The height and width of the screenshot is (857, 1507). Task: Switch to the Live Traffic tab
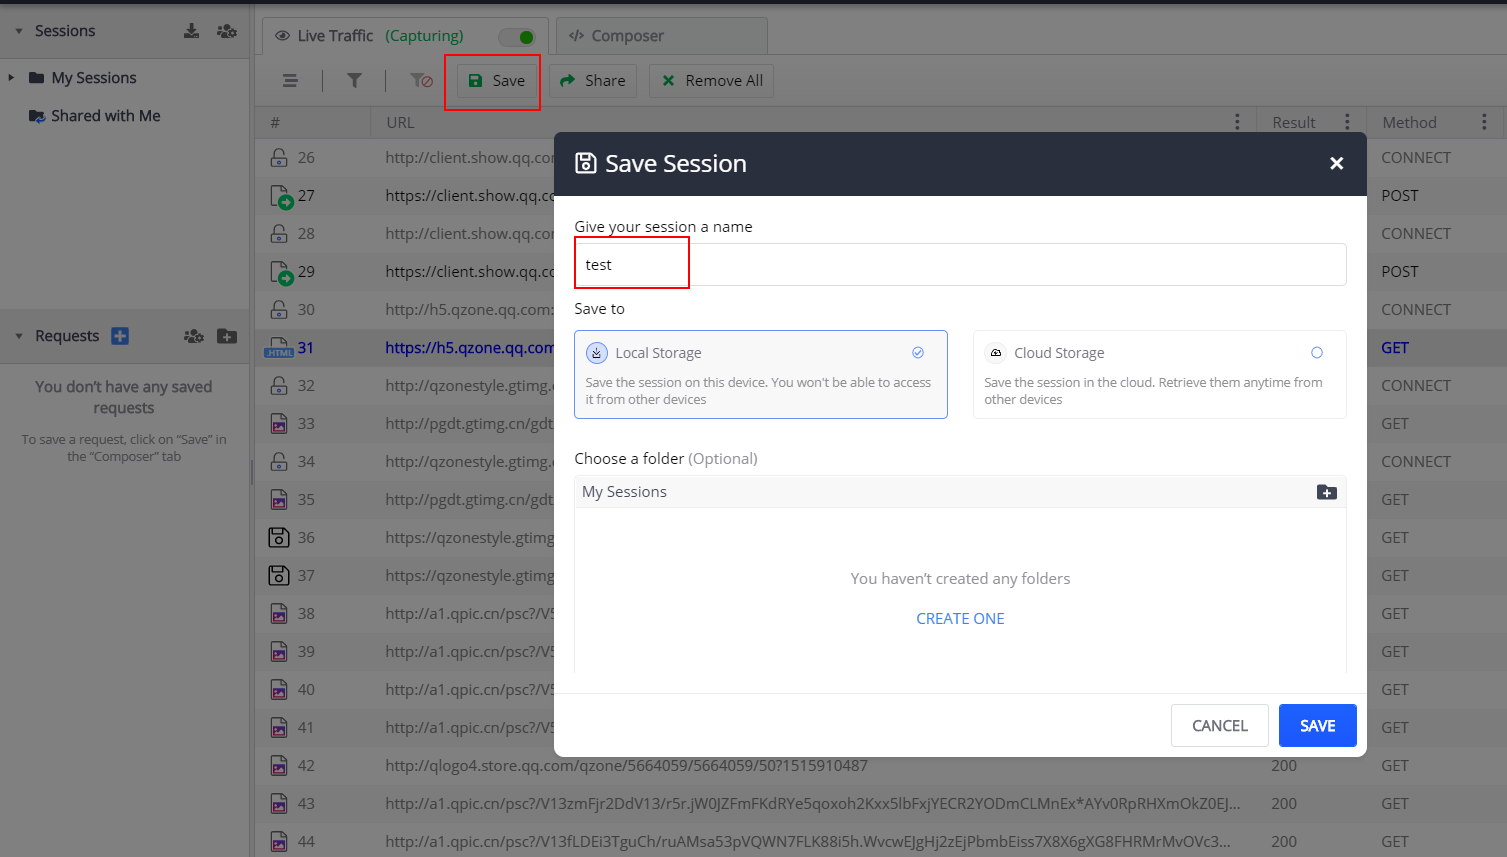405,36
